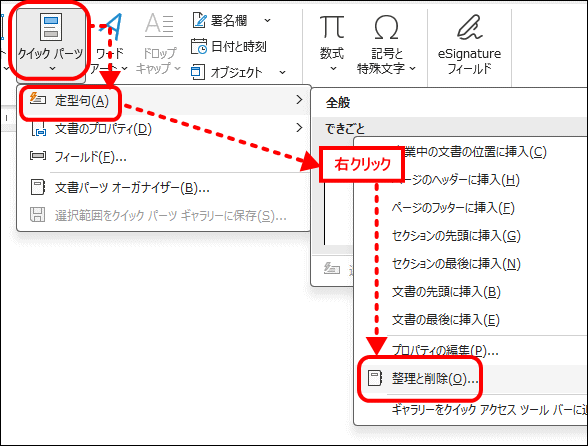
Task: Click the 文書パーツ オーガナイザー icon
Action: (x=38, y=187)
